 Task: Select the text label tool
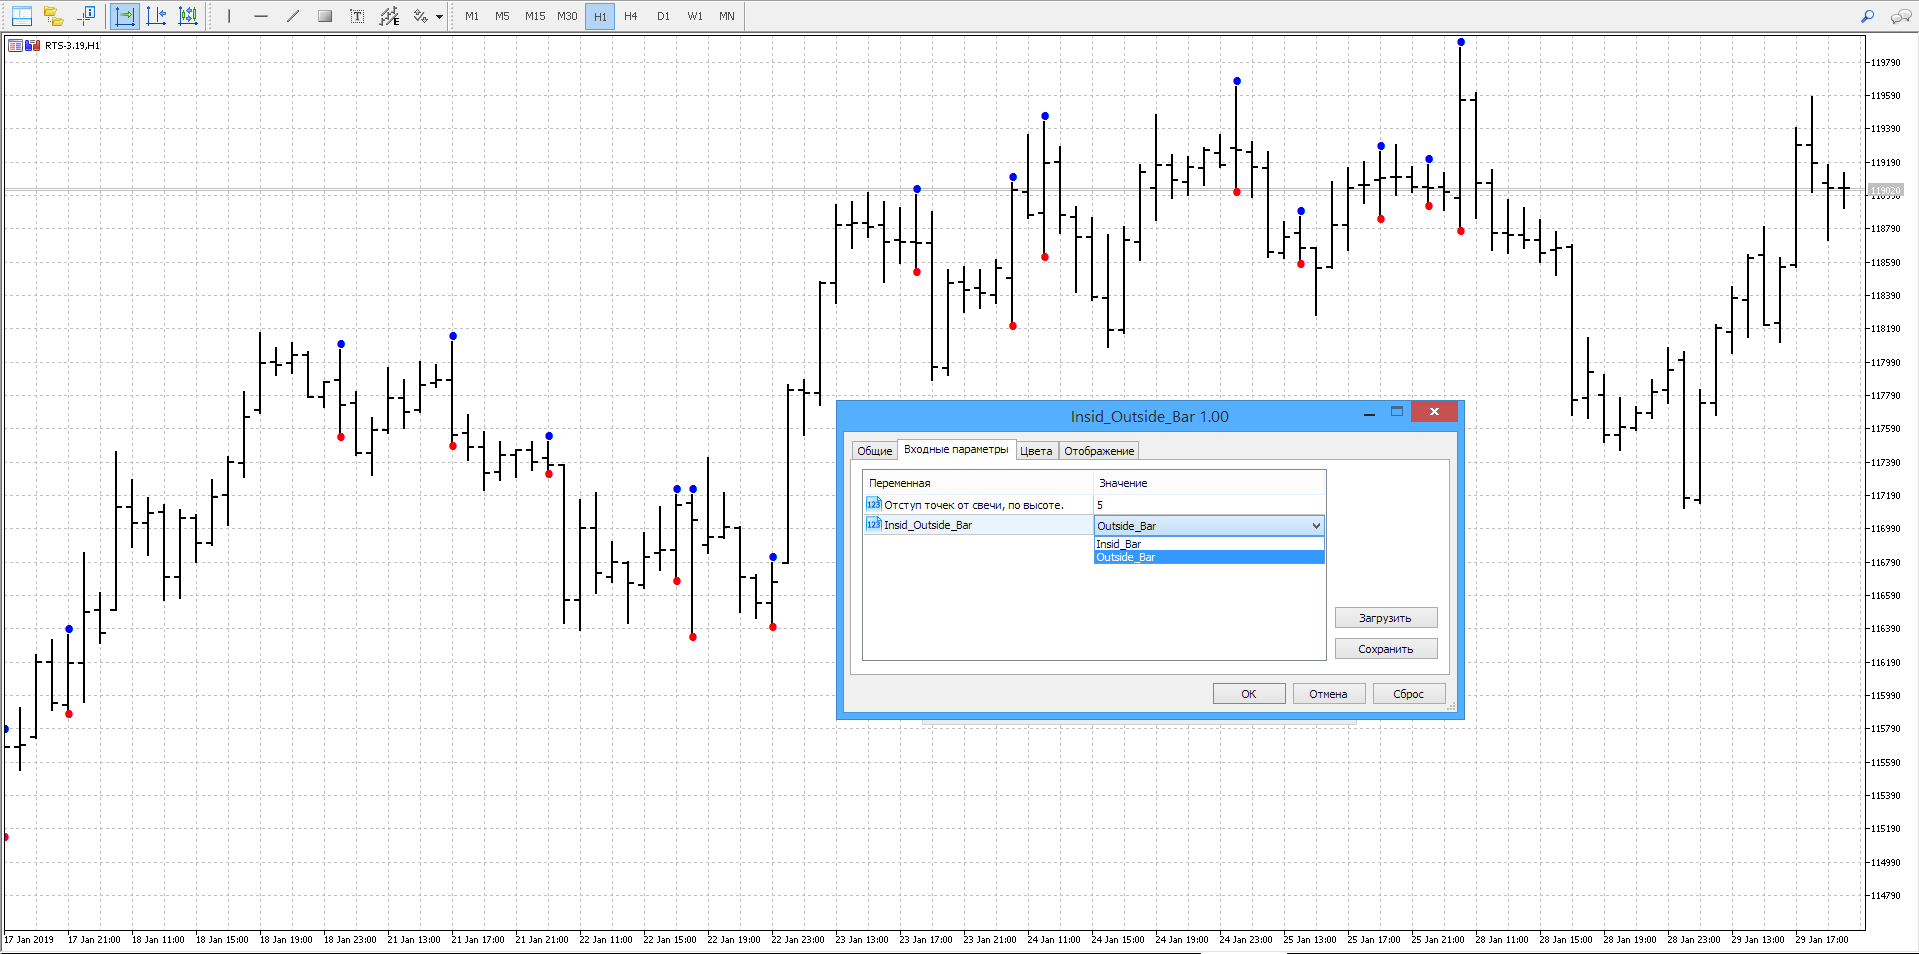point(357,16)
